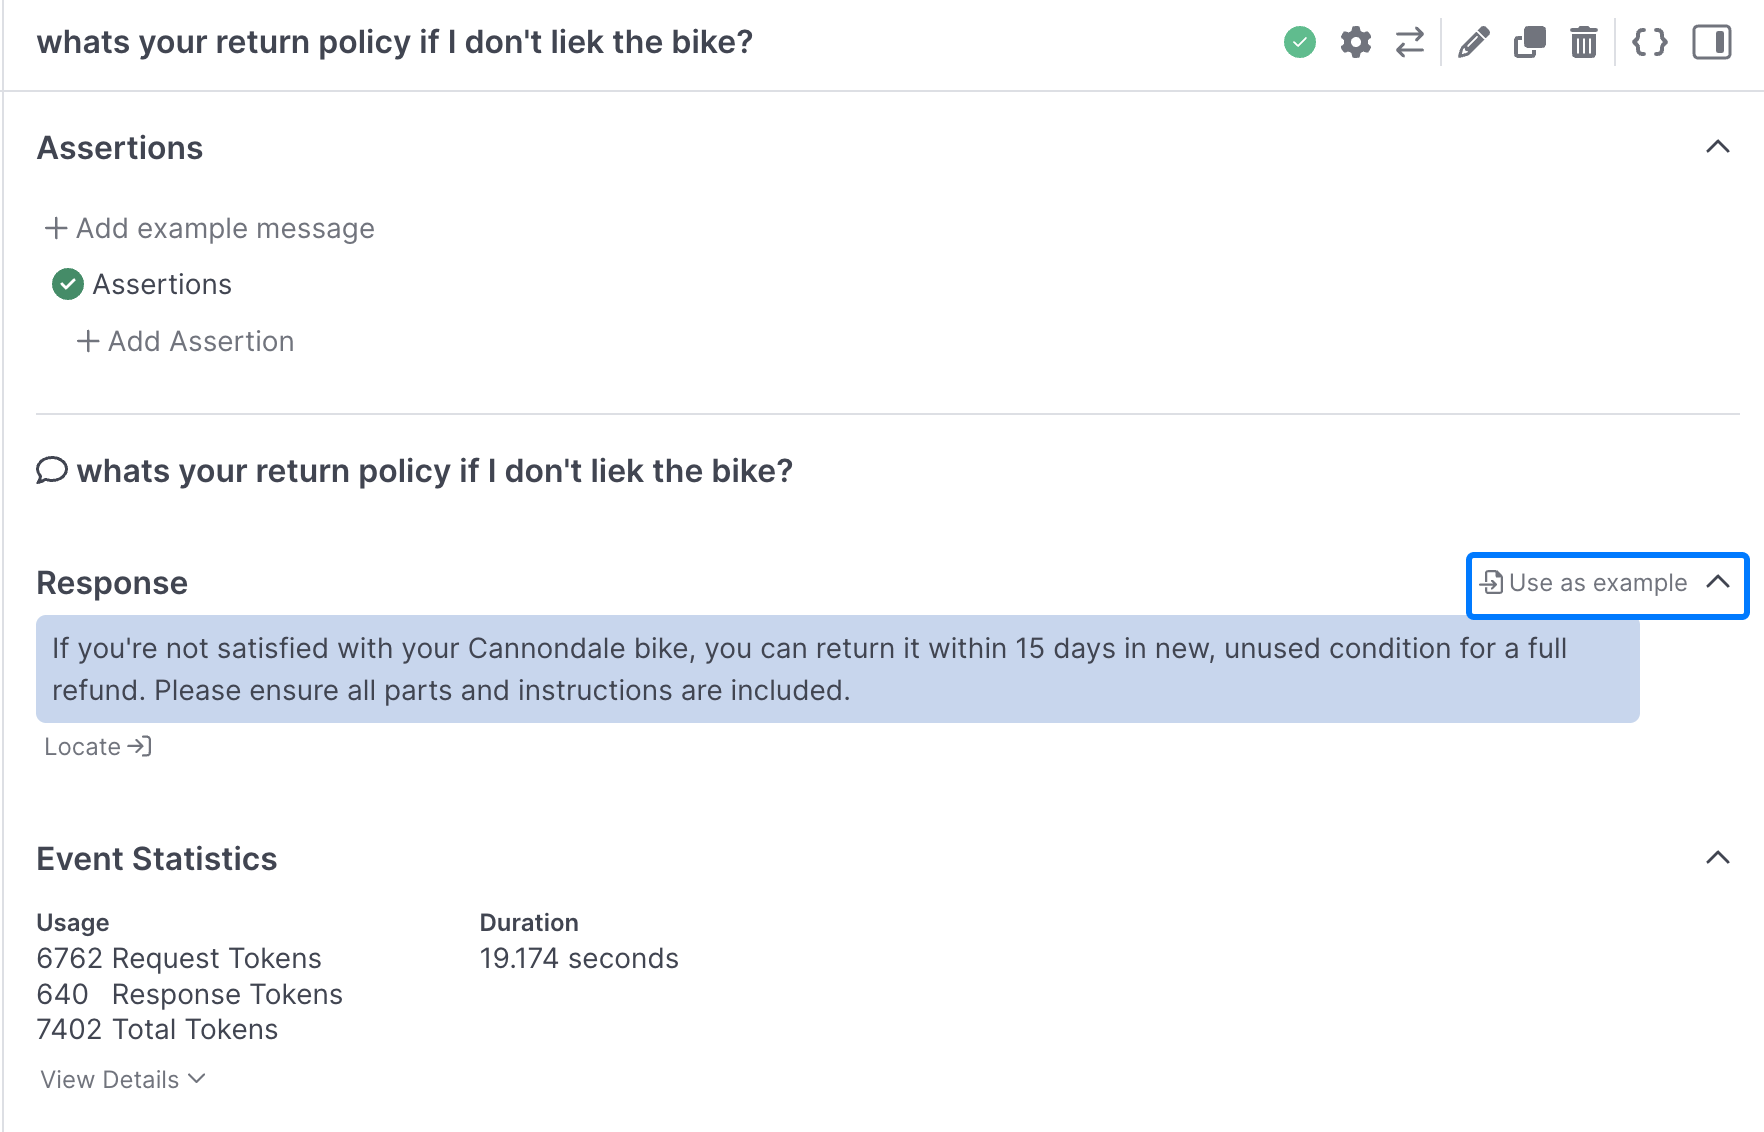Click the chat bubble icon beside the question

tap(51, 470)
